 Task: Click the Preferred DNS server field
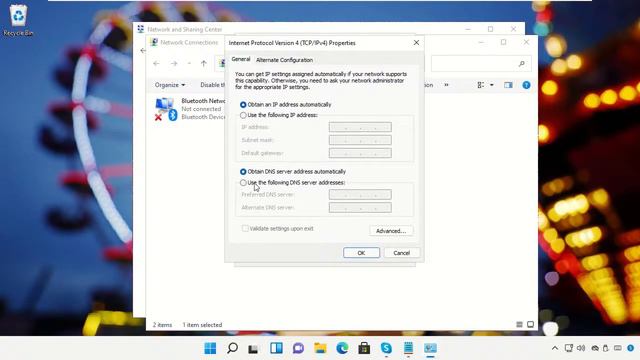[360, 195]
